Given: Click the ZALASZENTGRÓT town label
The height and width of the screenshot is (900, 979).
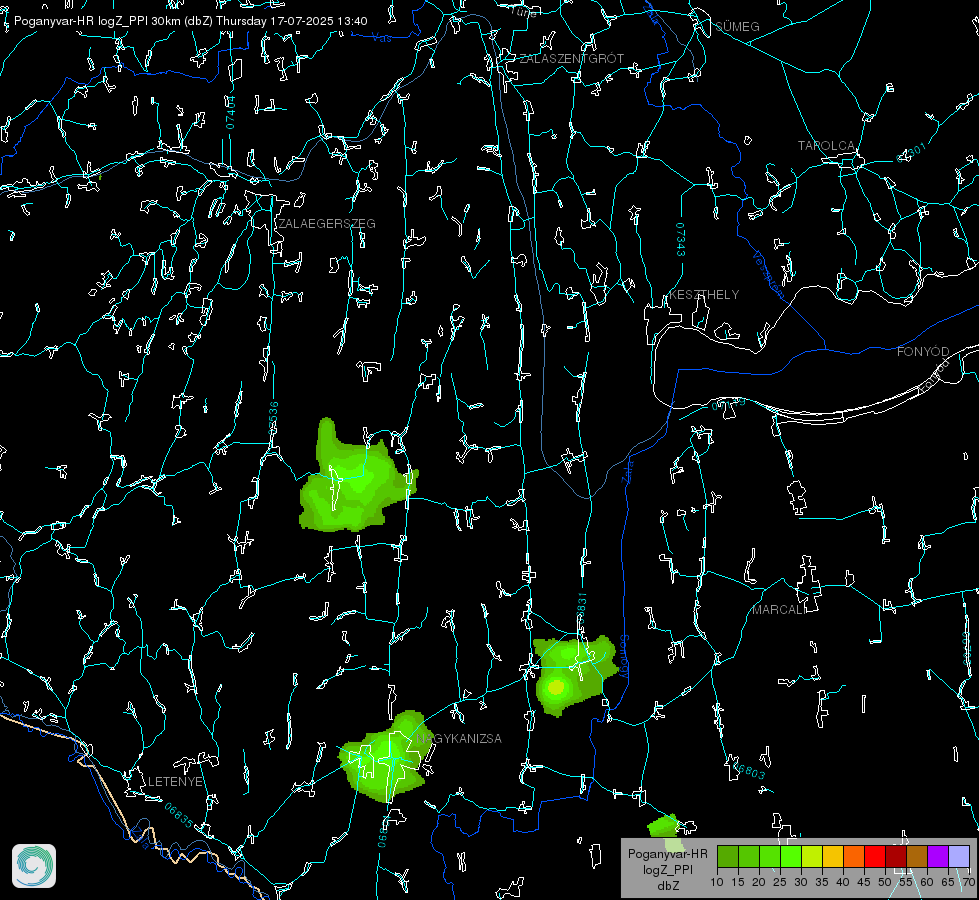Looking at the screenshot, I should coord(571,58).
